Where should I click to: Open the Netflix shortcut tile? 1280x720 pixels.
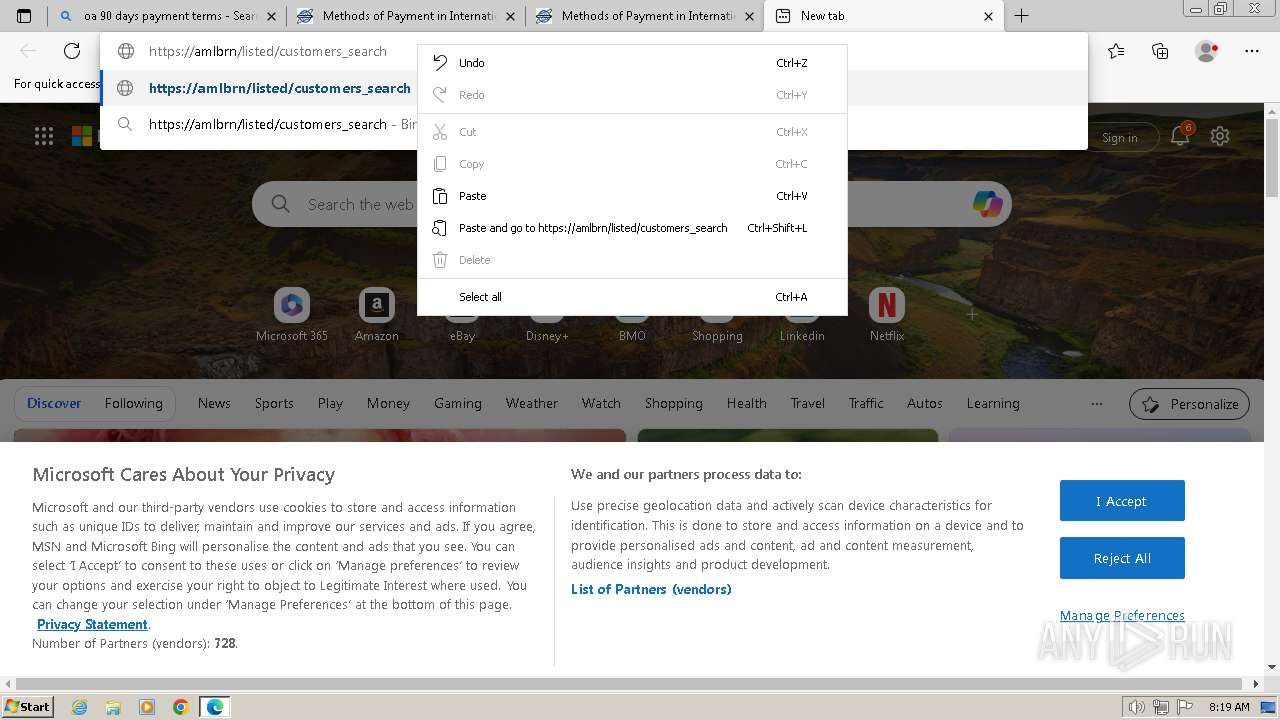click(x=887, y=316)
